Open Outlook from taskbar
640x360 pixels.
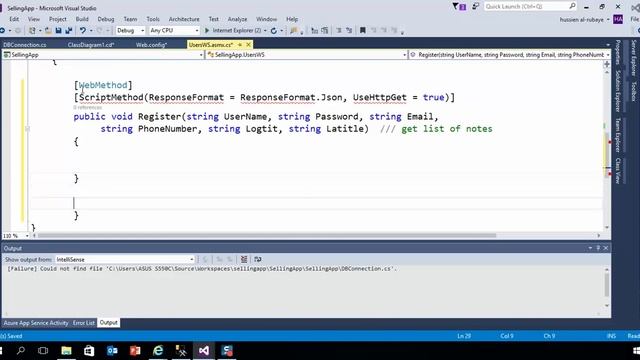[x=112, y=351]
